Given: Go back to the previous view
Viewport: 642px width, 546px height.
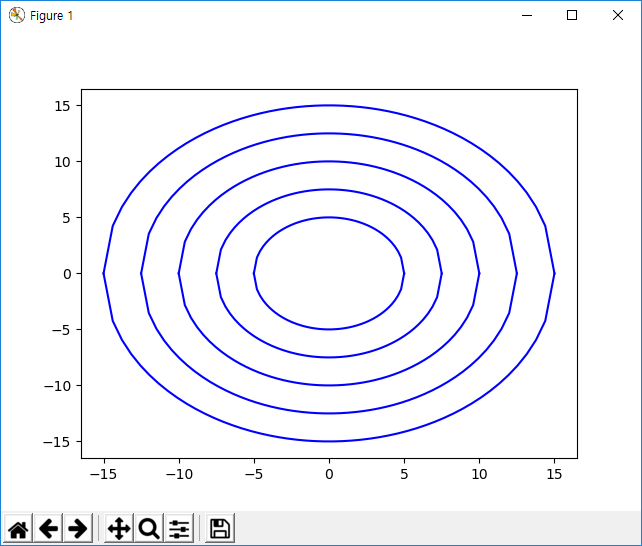Looking at the screenshot, I should [48, 528].
